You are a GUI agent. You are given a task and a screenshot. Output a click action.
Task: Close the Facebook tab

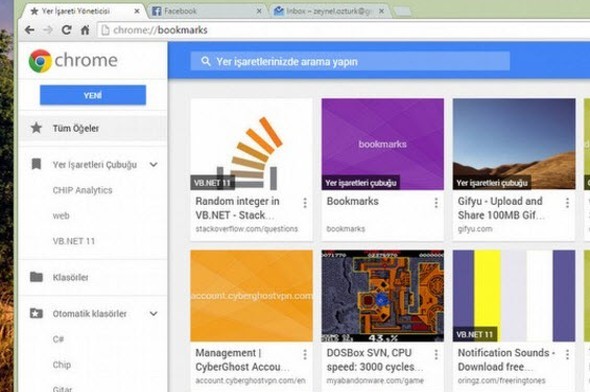click(x=259, y=11)
